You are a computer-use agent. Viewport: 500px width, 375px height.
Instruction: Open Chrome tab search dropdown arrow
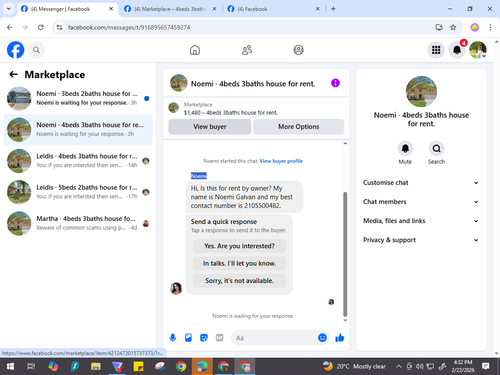(x=9, y=9)
